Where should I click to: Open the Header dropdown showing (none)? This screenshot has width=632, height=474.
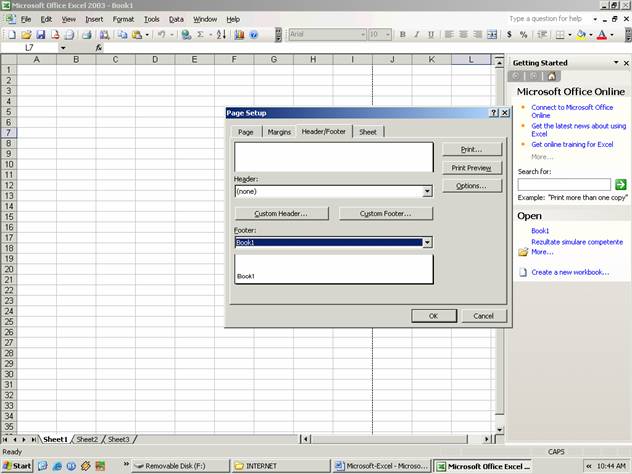[427, 191]
